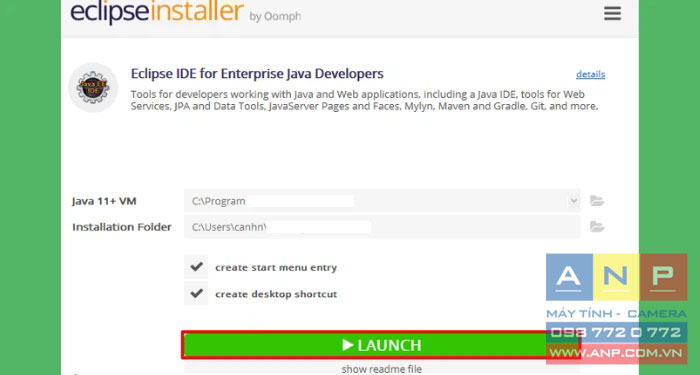Select the Eclipse IDE for Enterprise Java Developers heading
The width and height of the screenshot is (700, 375).
[x=257, y=74]
